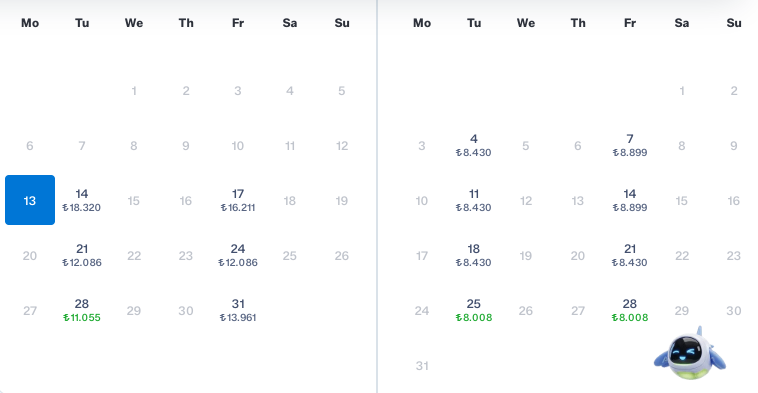Pick right calendar 21 at ₺8.430
The image size is (758, 393).
(630, 255)
